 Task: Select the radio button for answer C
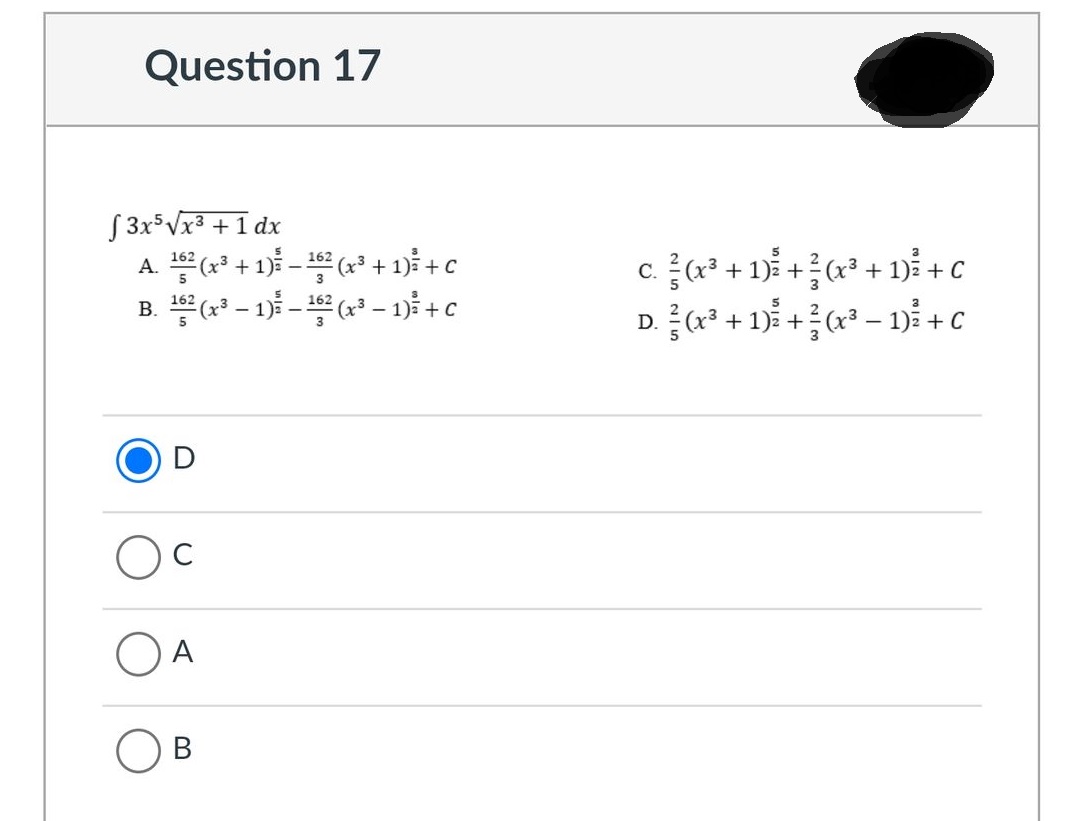[x=138, y=559]
